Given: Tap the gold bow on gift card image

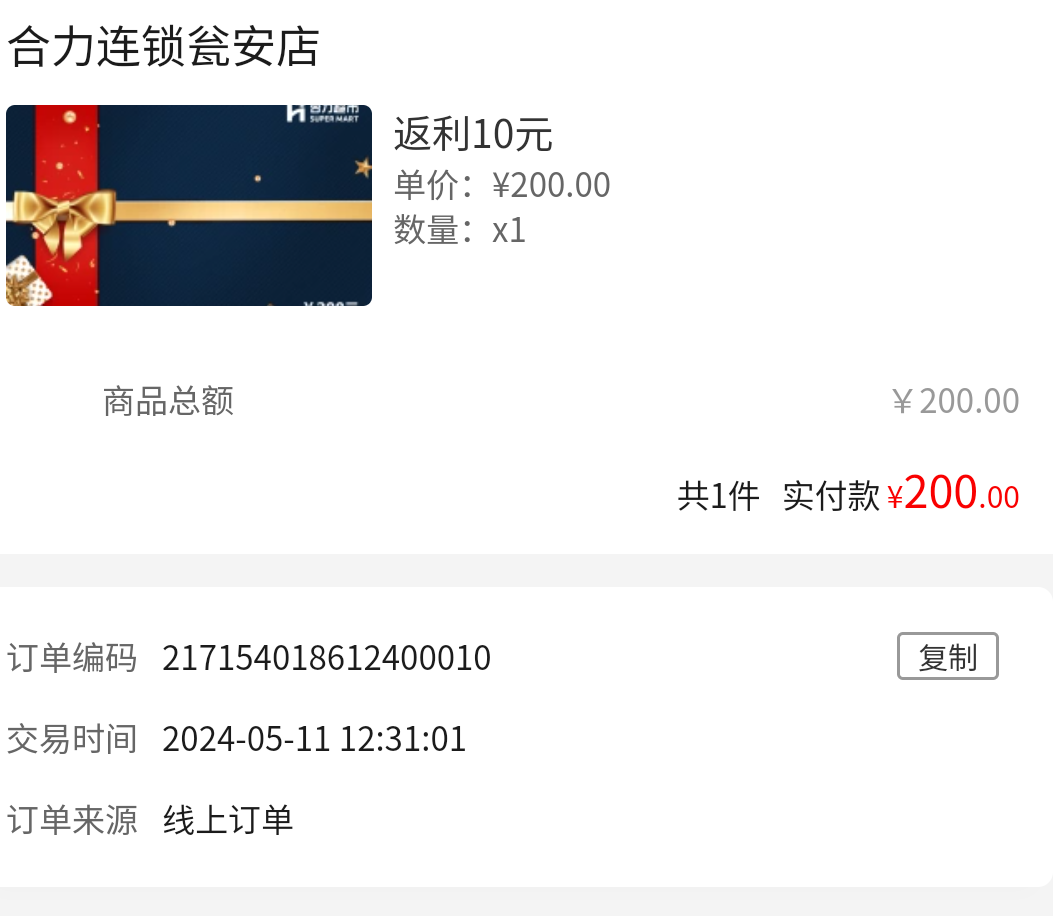Looking at the screenshot, I should click(x=64, y=218).
